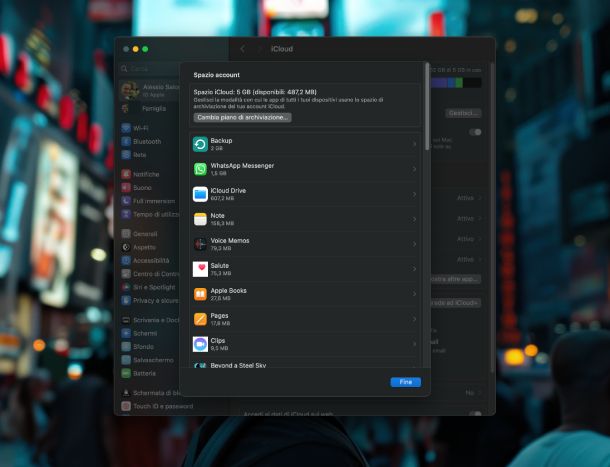This screenshot has width=610, height=467.
Task: Click the Tempo di utilizzo icon
Action: pos(126,214)
